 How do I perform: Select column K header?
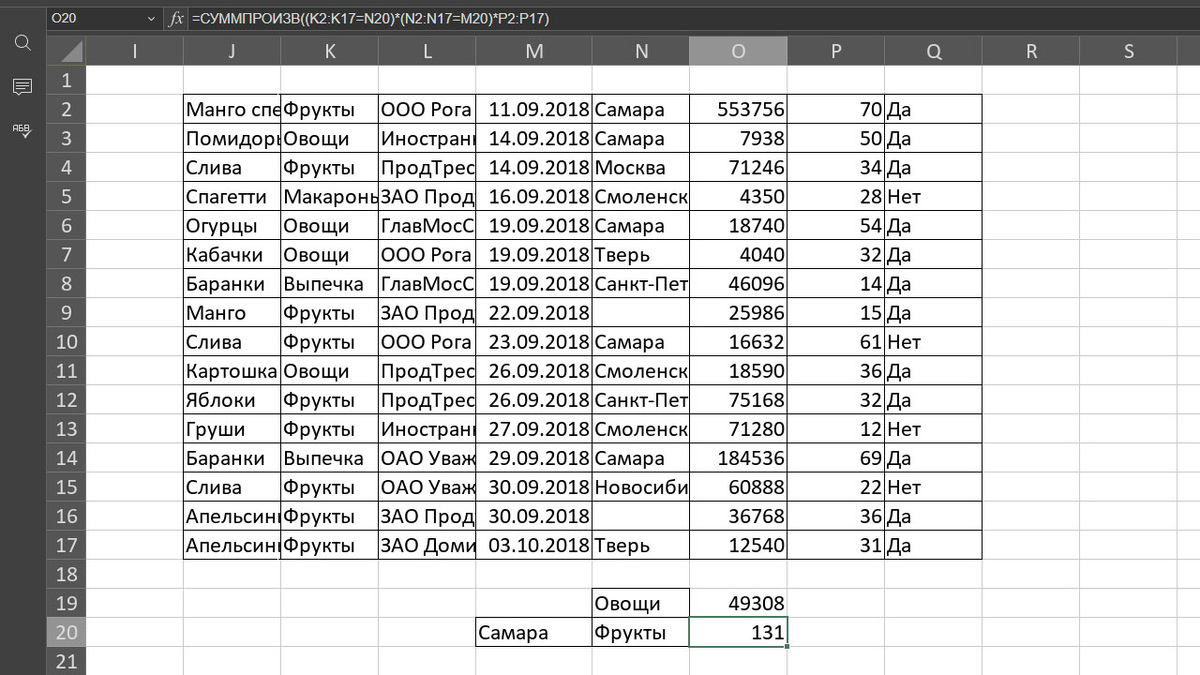click(x=330, y=52)
